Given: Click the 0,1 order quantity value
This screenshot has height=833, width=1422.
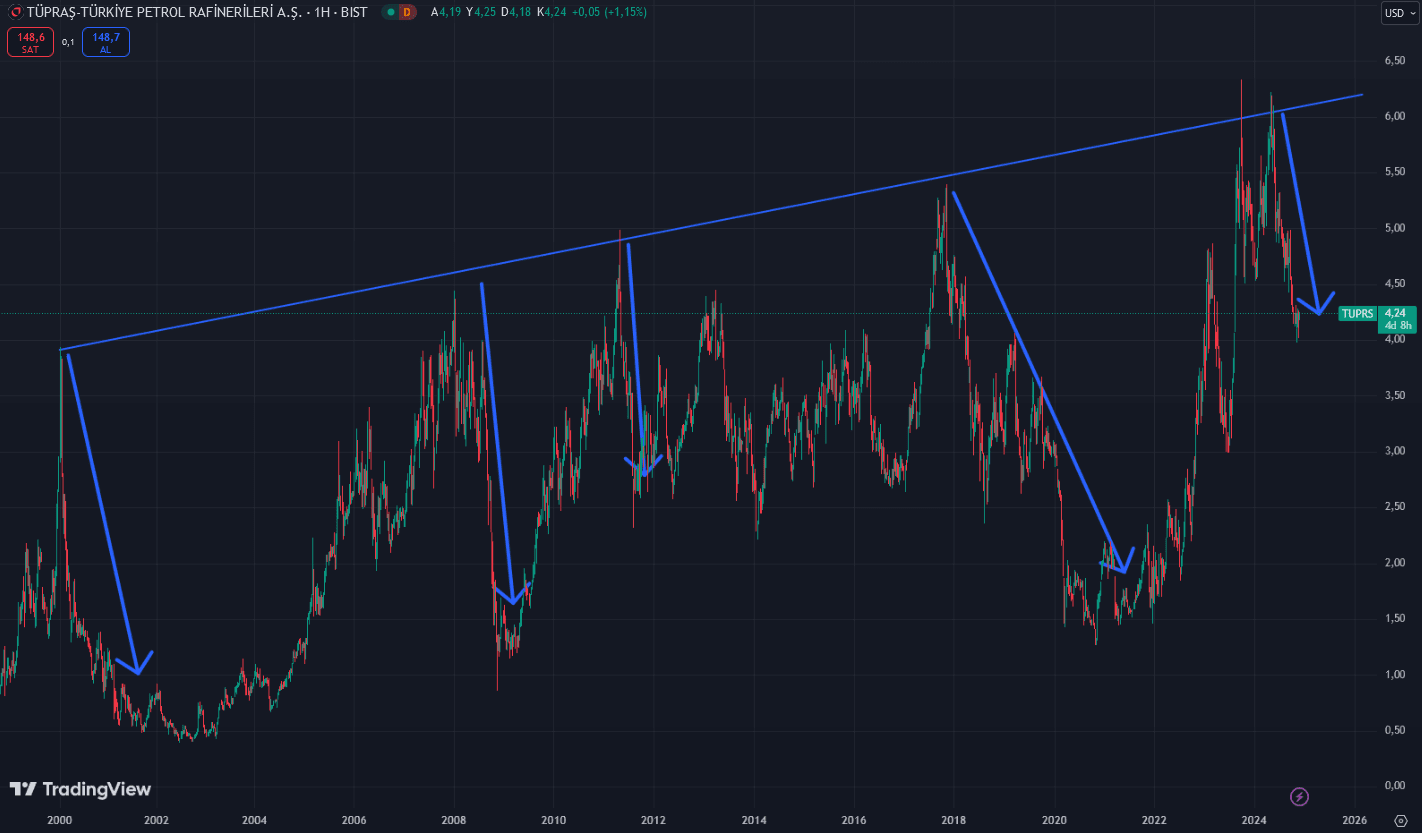Looking at the screenshot, I should [68, 42].
